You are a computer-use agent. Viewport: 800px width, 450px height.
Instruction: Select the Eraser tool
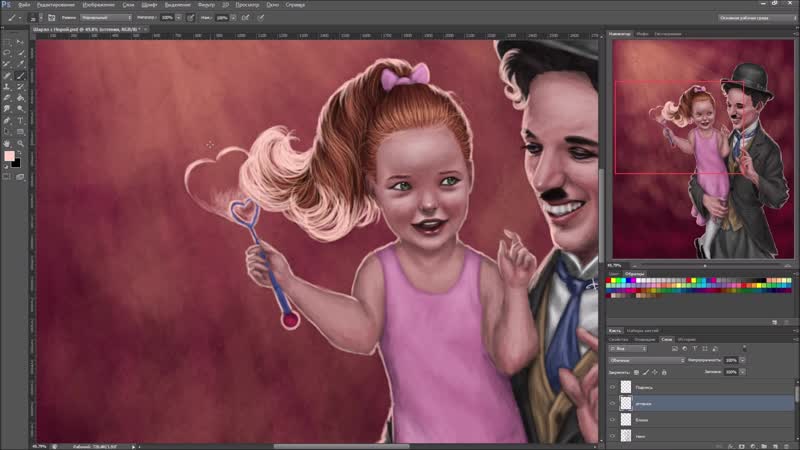(7, 97)
